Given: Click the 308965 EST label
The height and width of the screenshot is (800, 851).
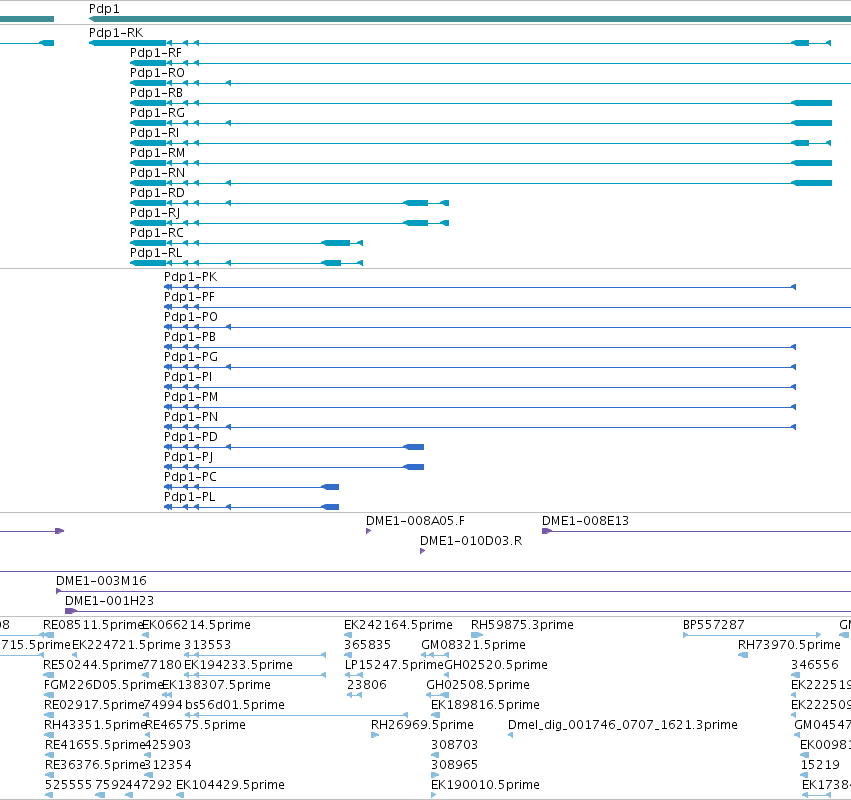Looking at the screenshot, I should point(454,765).
